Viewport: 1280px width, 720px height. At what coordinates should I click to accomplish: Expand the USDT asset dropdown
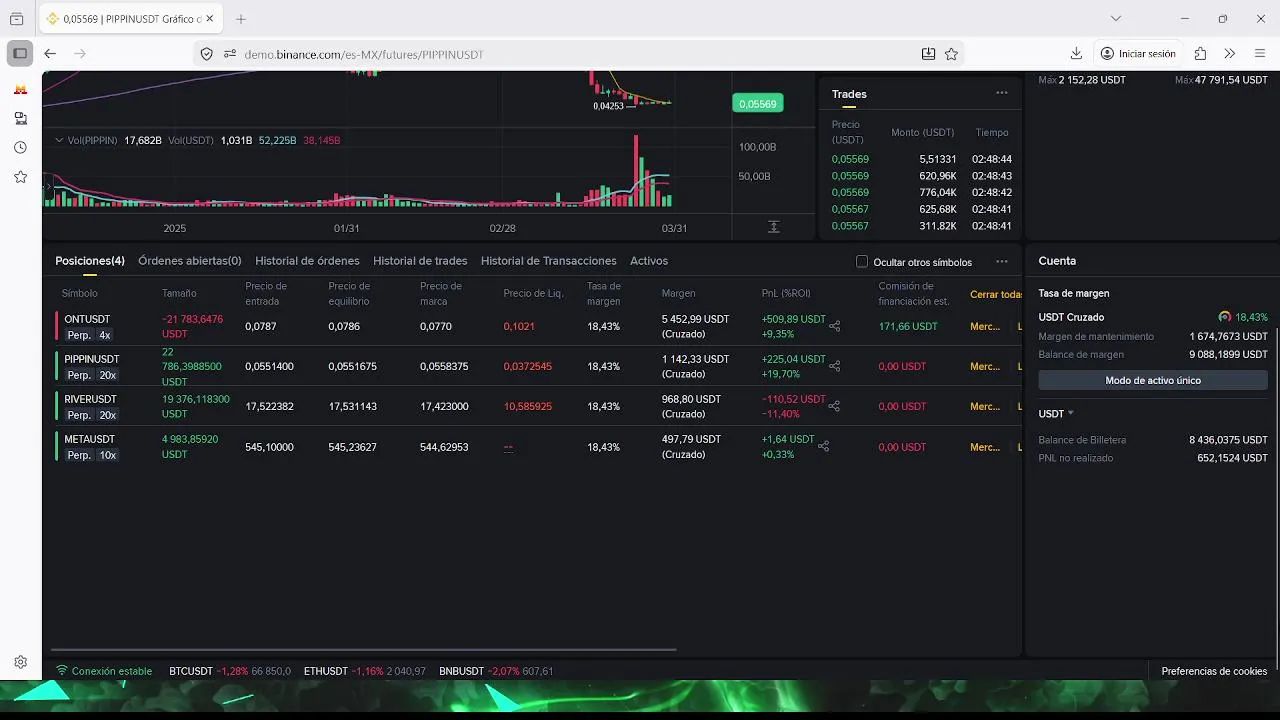tap(1056, 413)
